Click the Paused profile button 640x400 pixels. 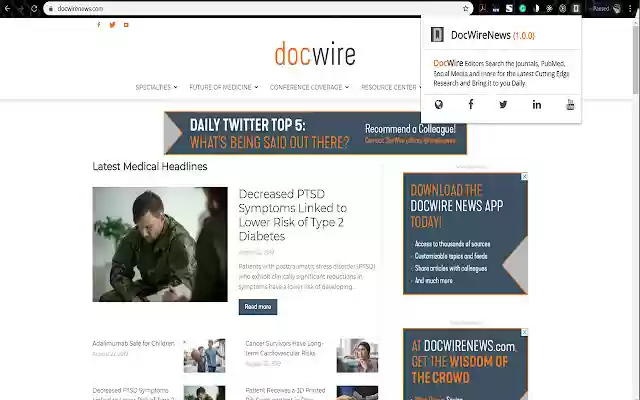click(x=607, y=9)
